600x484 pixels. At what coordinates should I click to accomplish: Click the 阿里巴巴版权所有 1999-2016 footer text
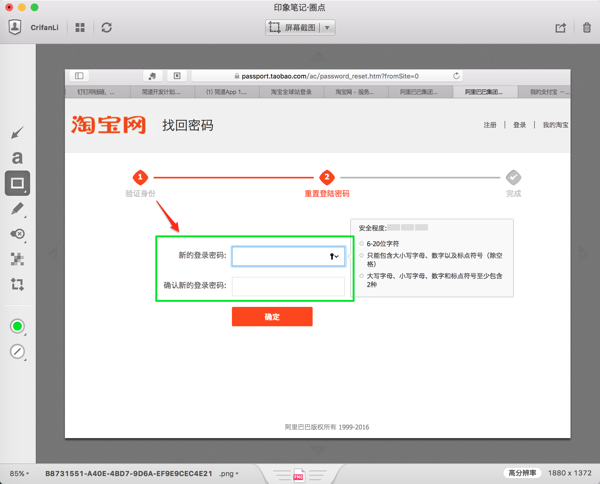click(327, 427)
